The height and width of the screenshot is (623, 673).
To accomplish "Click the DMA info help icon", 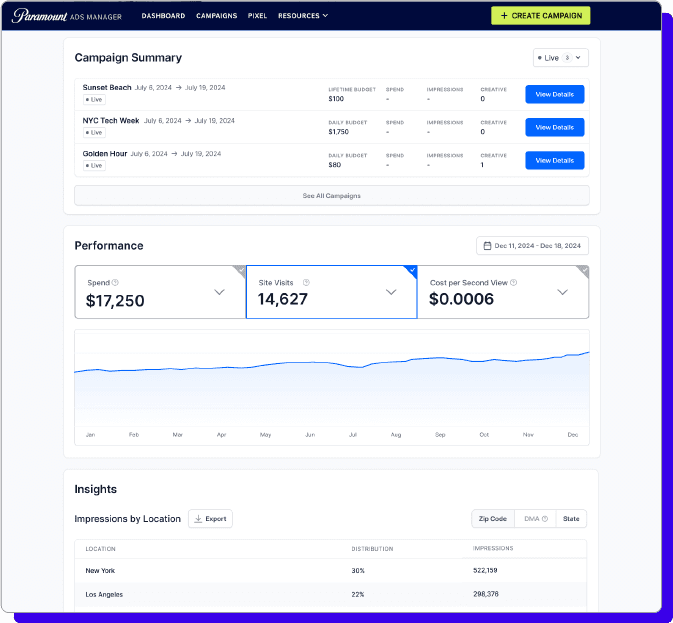I will point(545,519).
